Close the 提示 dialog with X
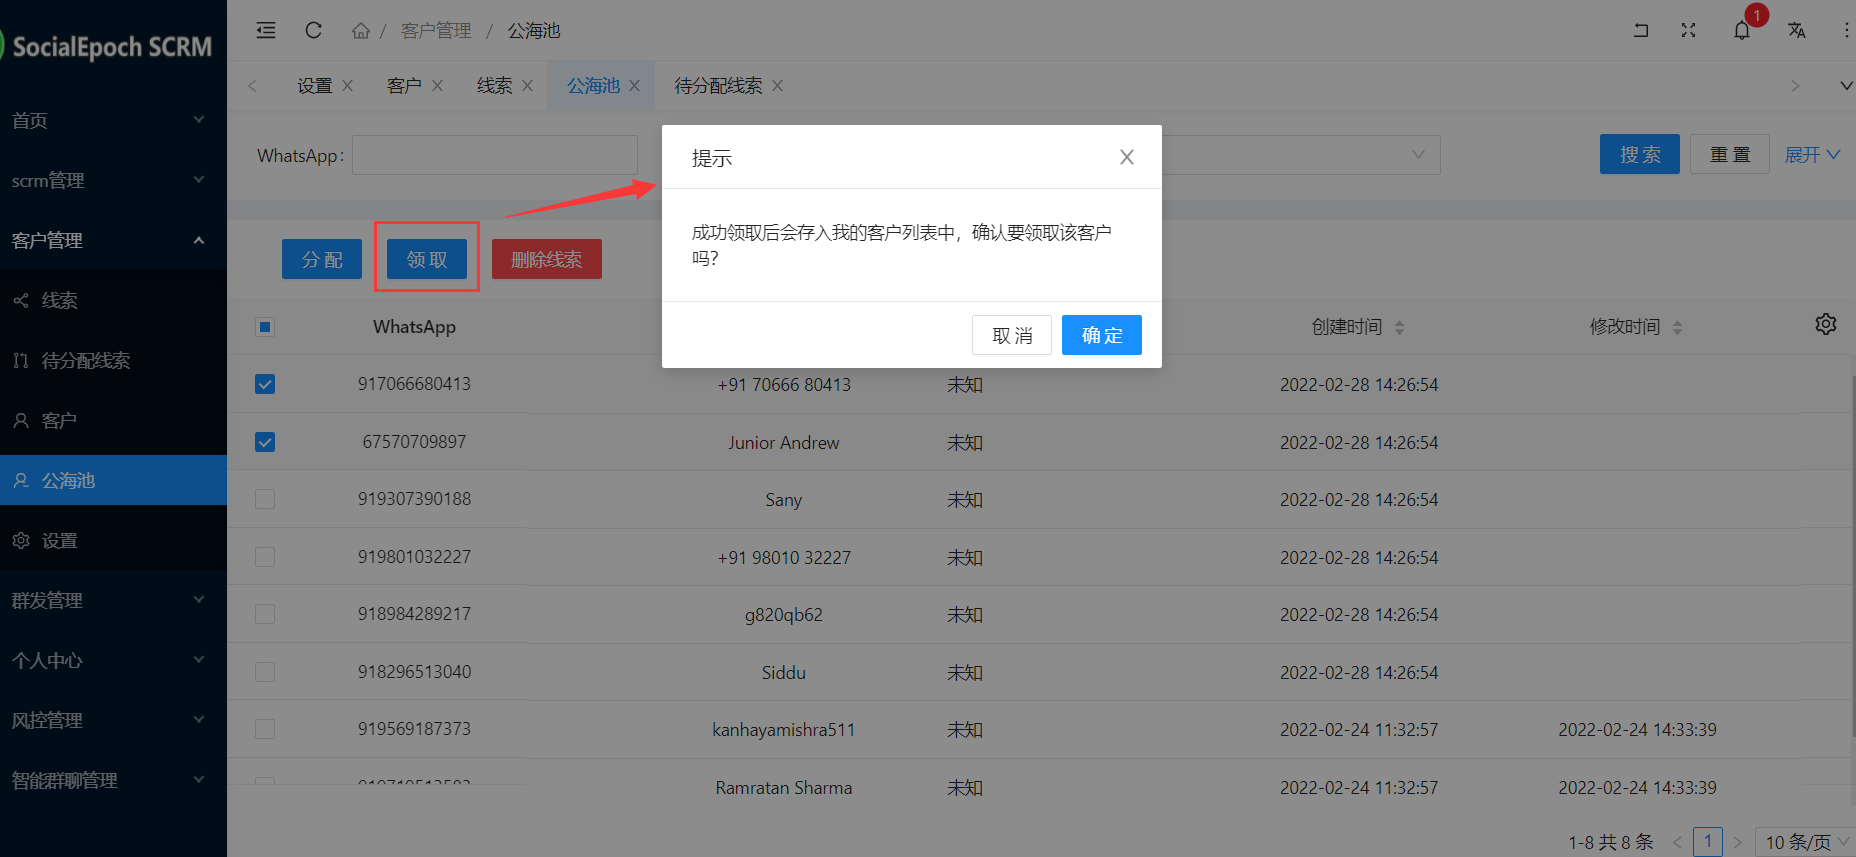 [x=1127, y=157]
